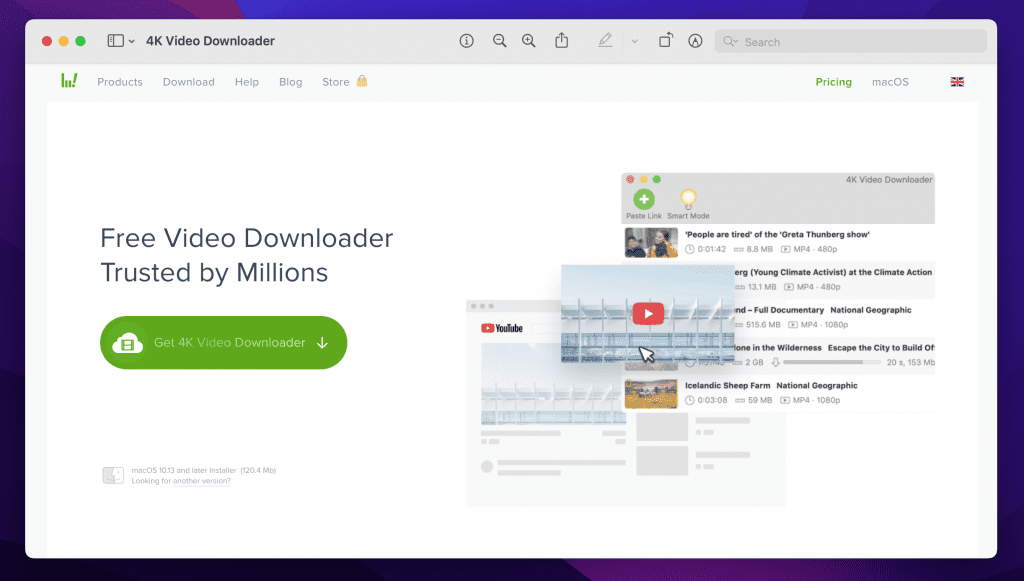Click the 'MP4 · 480p' label for 13.1 MB video
The height and width of the screenshot is (581, 1024).
pos(812,287)
